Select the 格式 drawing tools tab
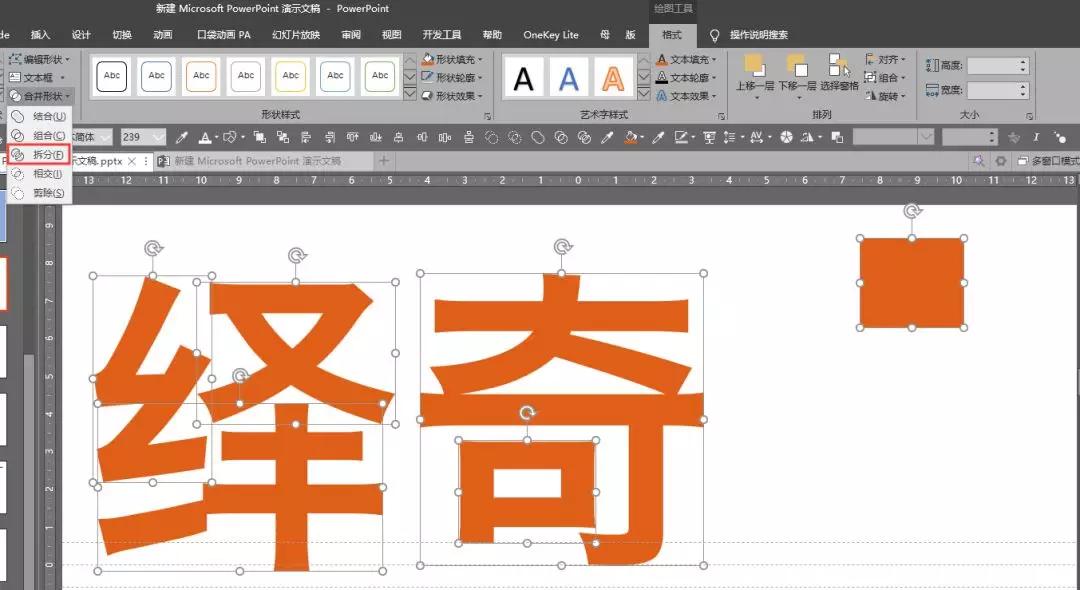 672,34
